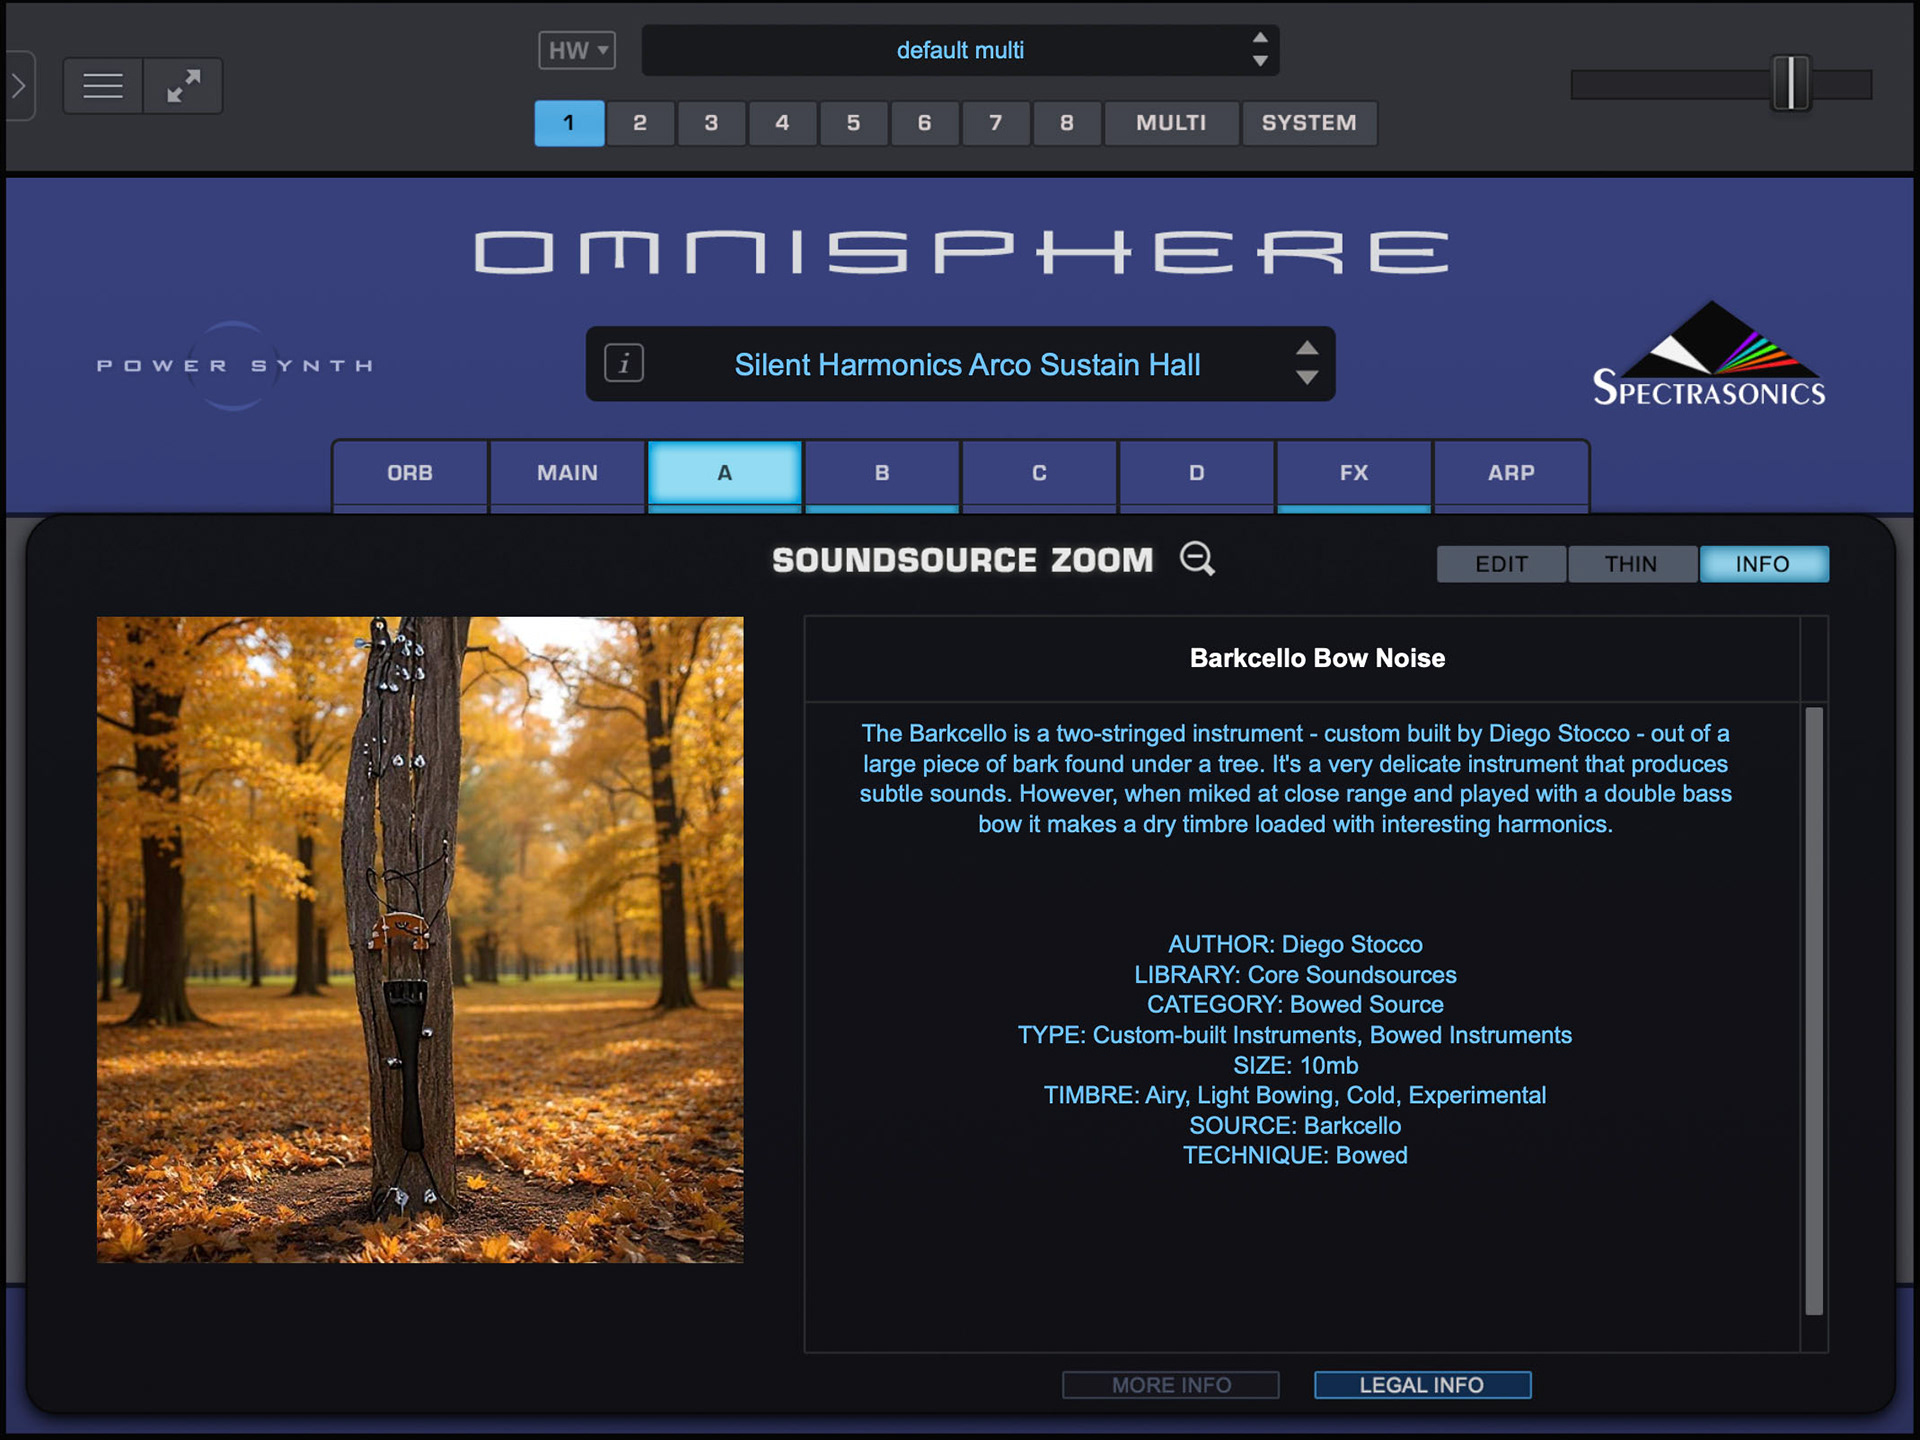Open the HW hardware profile dropdown

click(577, 50)
